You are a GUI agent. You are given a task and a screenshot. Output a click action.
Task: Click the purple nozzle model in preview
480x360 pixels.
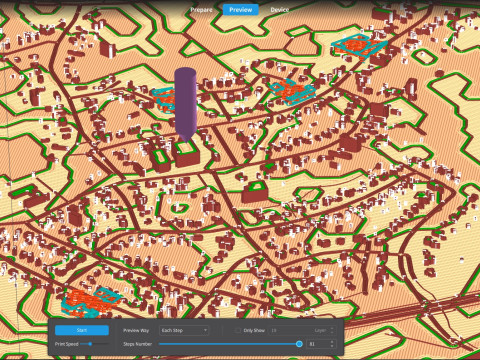[185, 104]
